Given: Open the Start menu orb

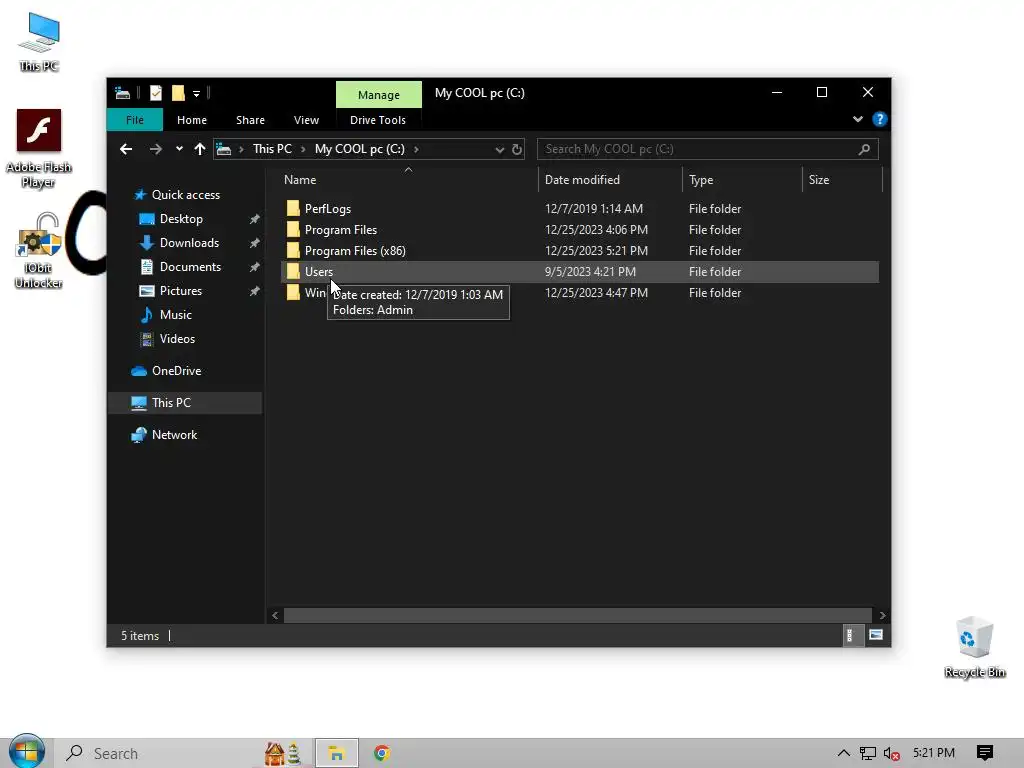Looking at the screenshot, I should point(26,752).
